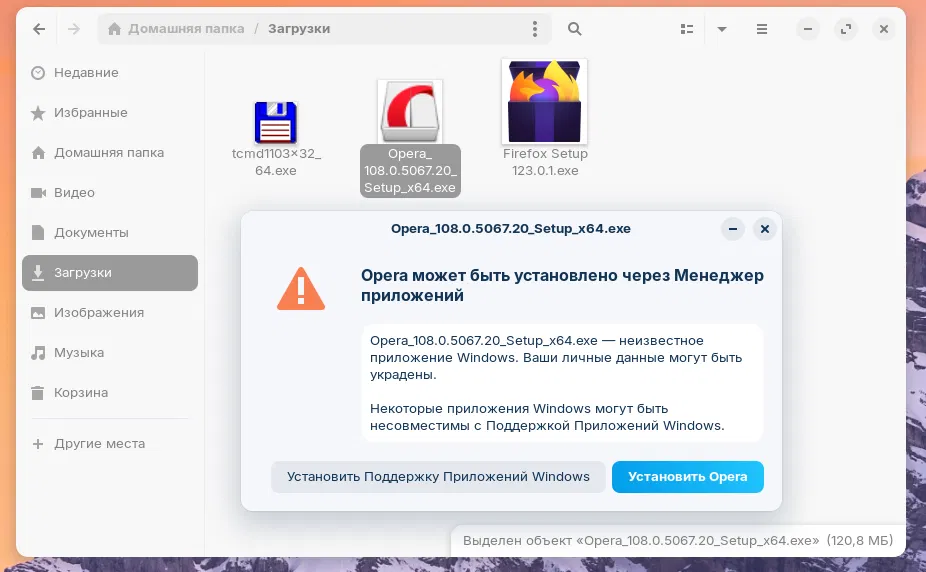
Task: Open Видео folder in the sidebar
Action: tap(110, 192)
